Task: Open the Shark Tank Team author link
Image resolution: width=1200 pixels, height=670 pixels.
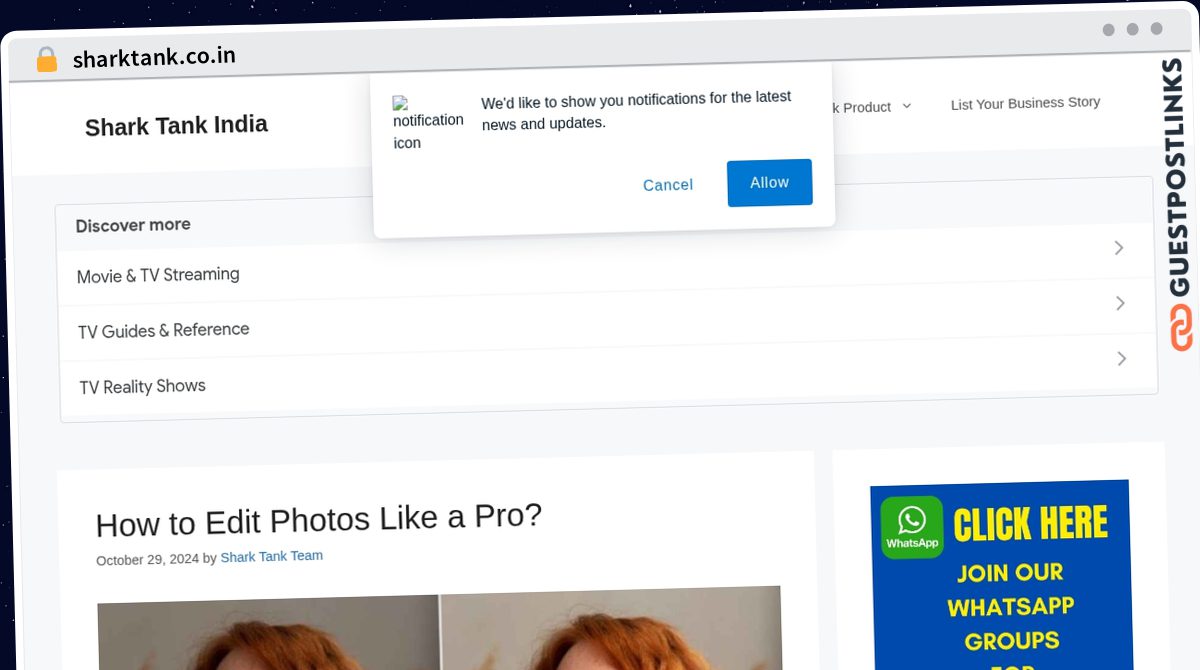Action: tap(272, 557)
